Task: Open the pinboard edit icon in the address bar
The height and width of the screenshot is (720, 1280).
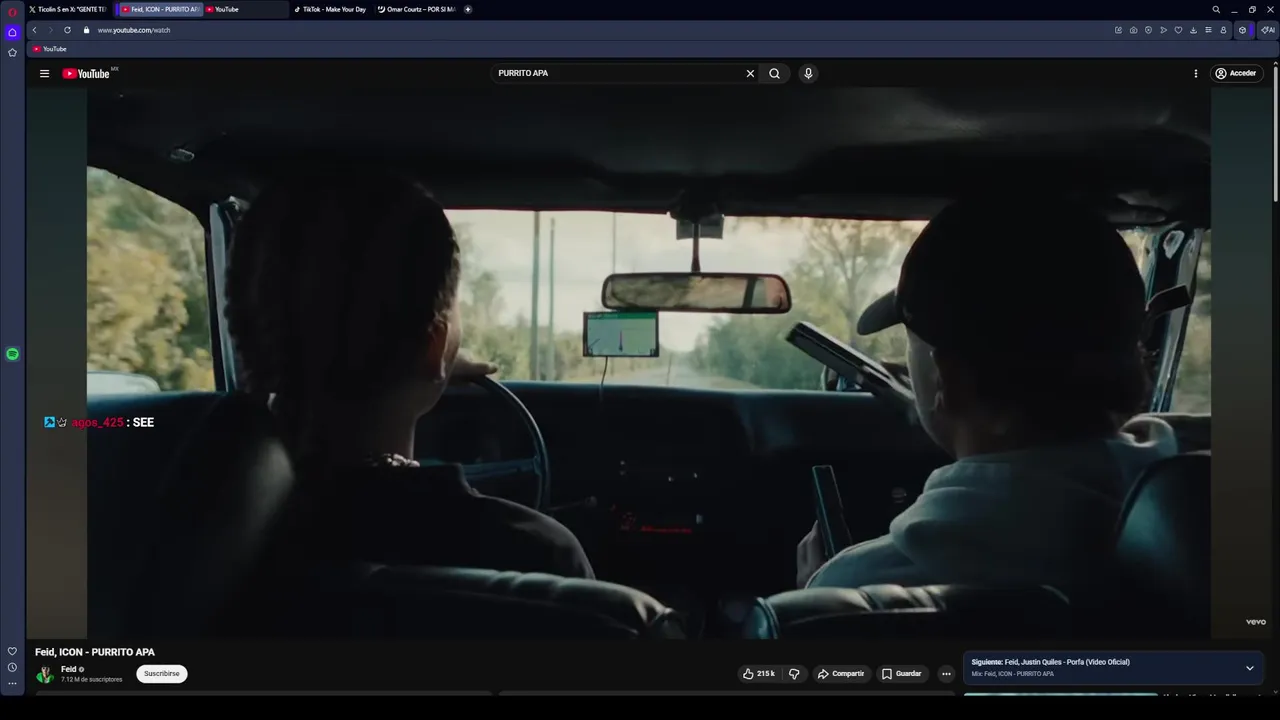Action: tap(1118, 30)
